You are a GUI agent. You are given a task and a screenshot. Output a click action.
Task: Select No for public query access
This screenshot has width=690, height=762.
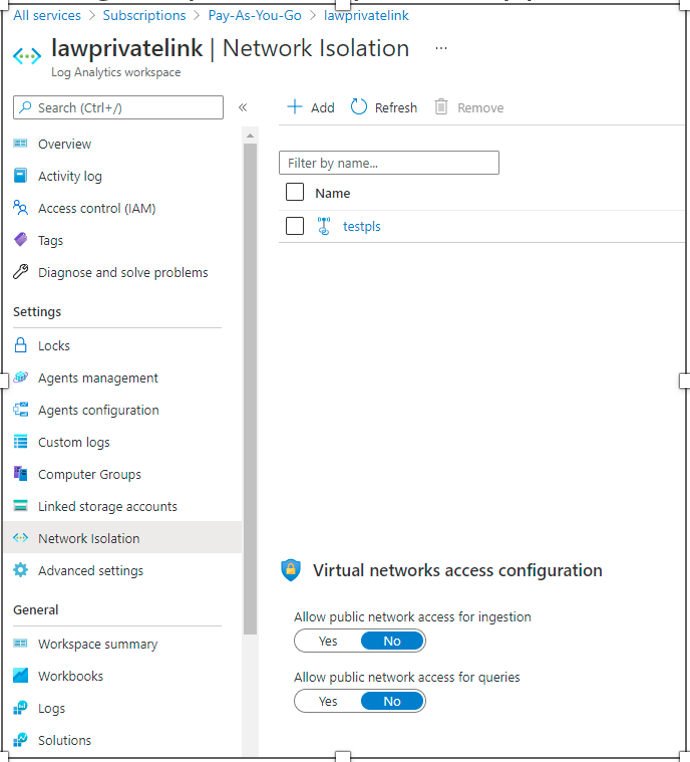tap(392, 701)
